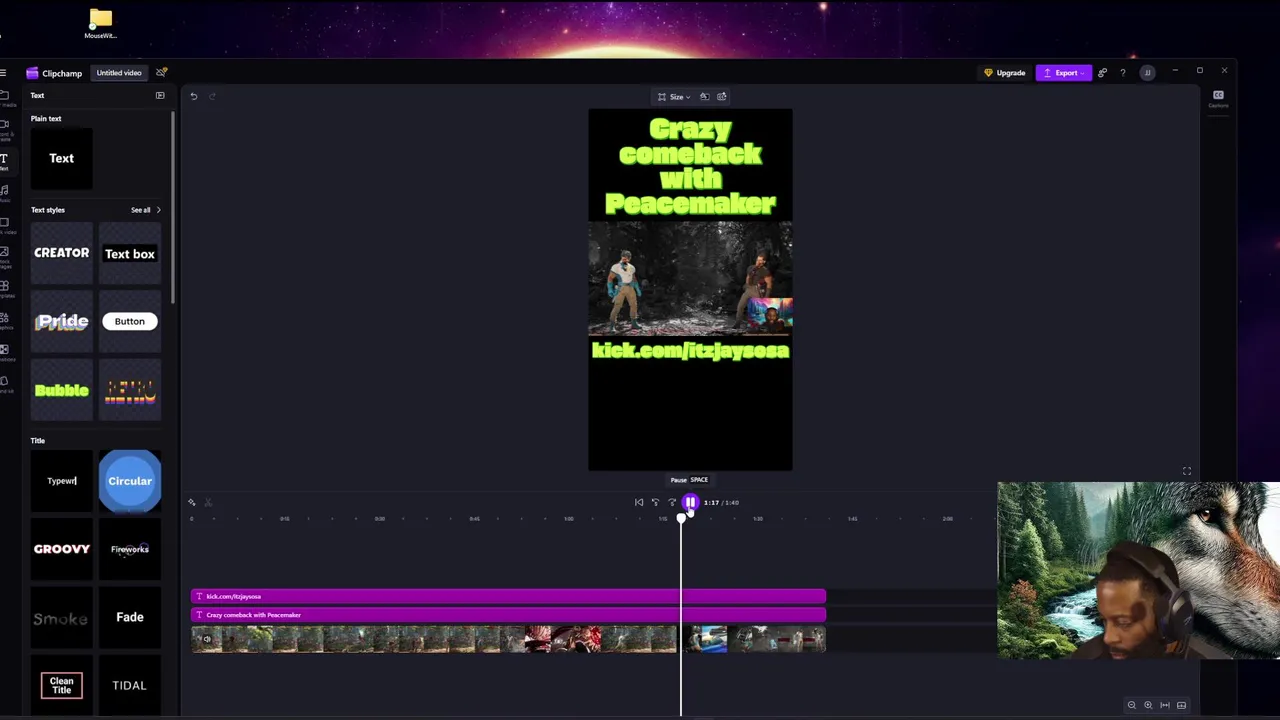Image resolution: width=1280 pixels, height=720 pixels.
Task: See all text styles
Action: click(x=140, y=210)
